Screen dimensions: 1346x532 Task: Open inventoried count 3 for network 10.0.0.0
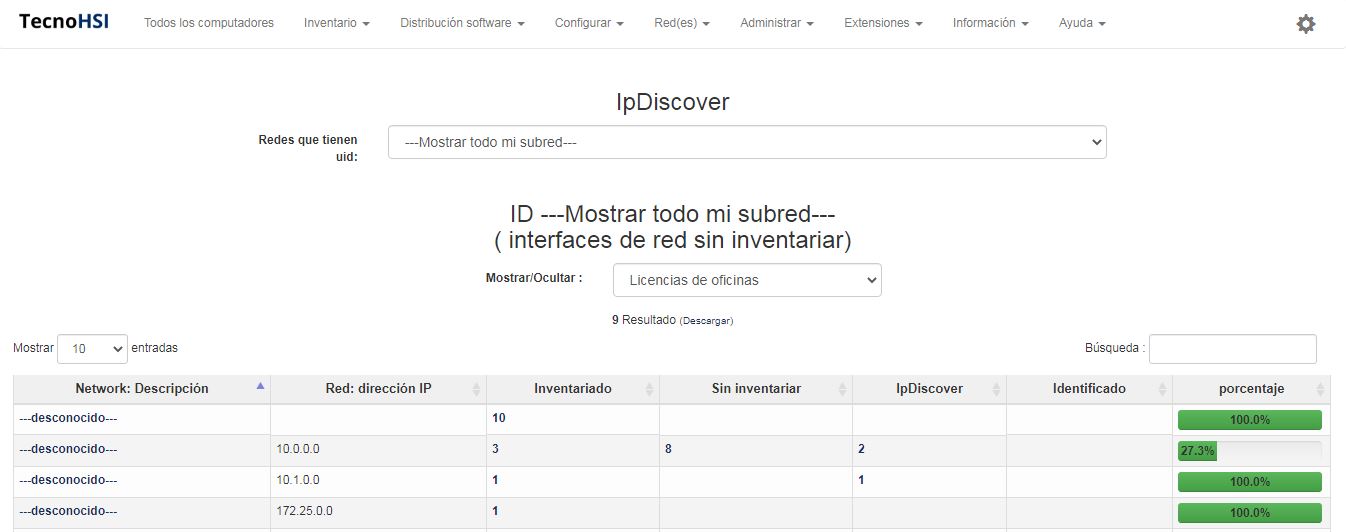[495, 450]
